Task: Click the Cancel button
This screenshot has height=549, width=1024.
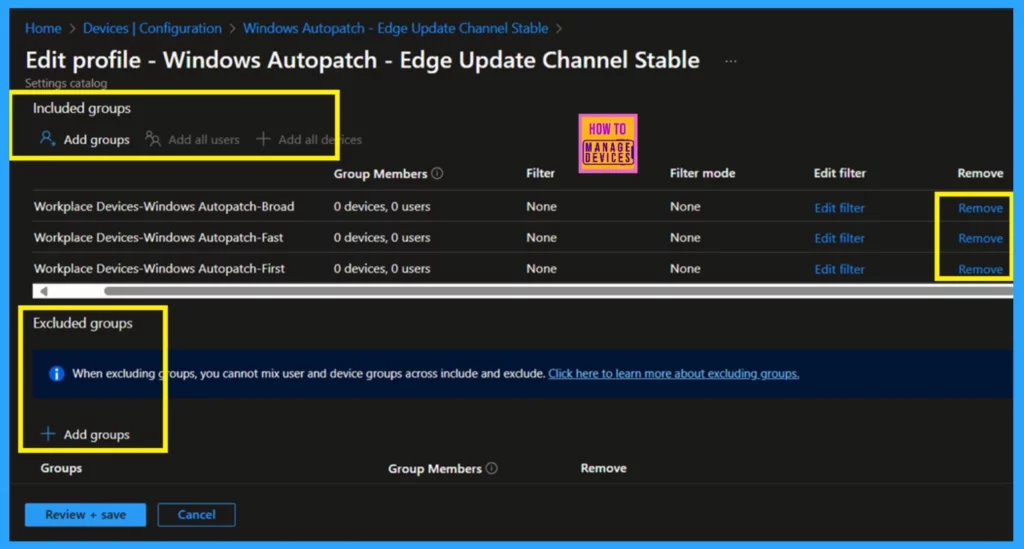Action: coord(197,514)
